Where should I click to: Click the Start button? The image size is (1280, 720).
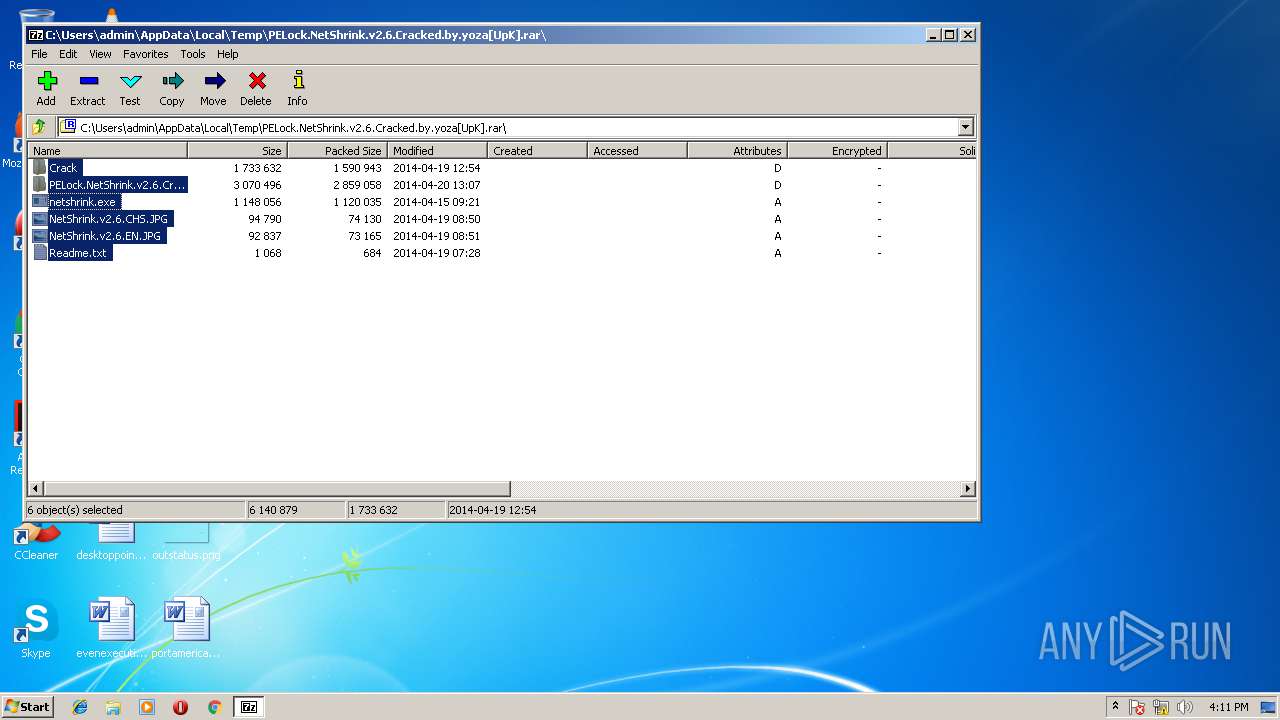28,707
